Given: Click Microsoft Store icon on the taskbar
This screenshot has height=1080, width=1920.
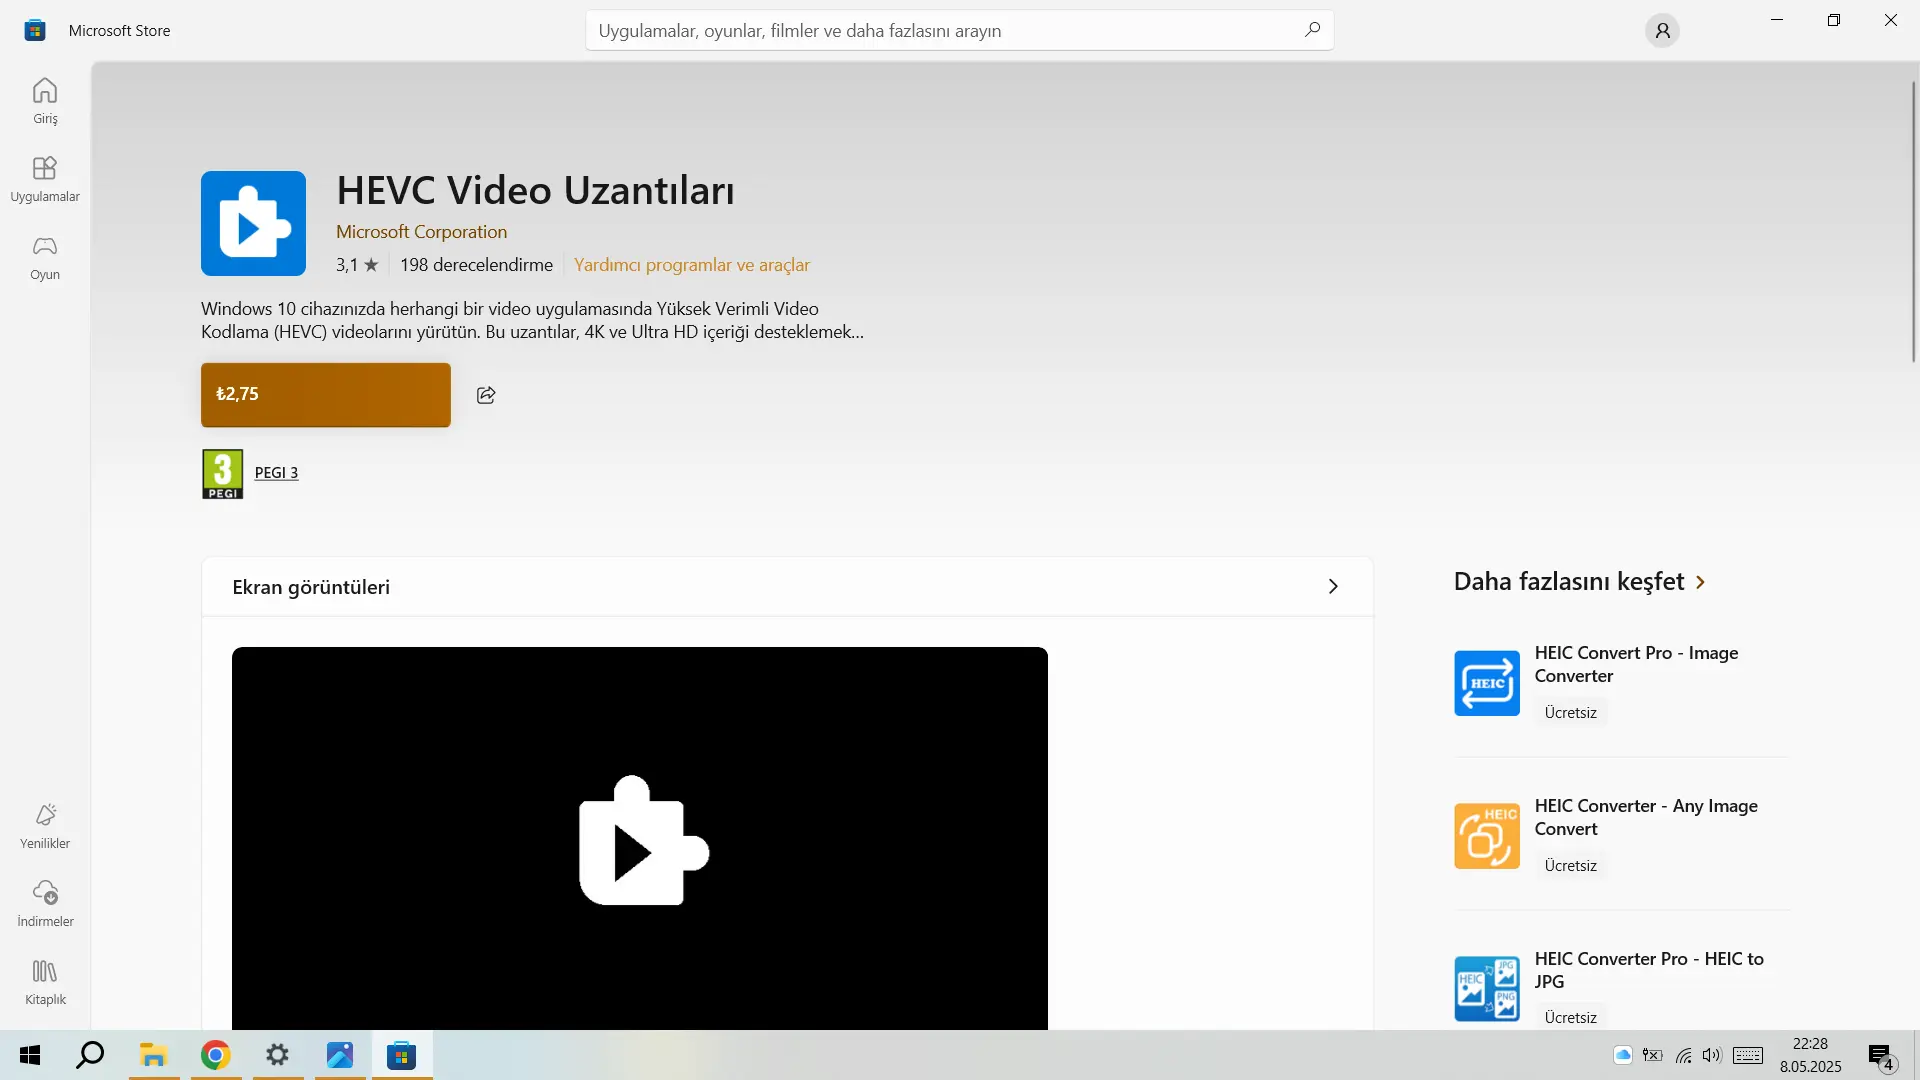Looking at the screenshot, I should (401, 1055).
